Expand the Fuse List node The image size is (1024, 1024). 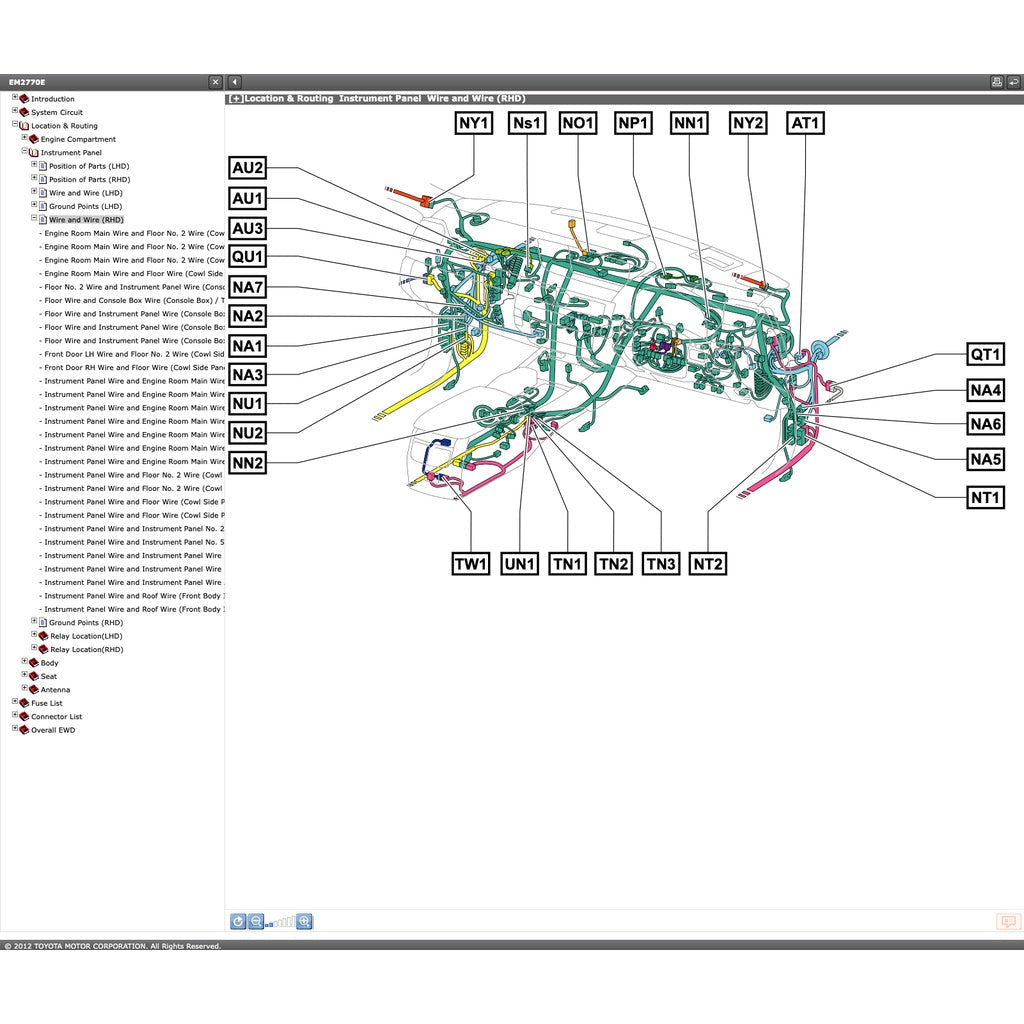pyautogui.click(x=15, y=702)
